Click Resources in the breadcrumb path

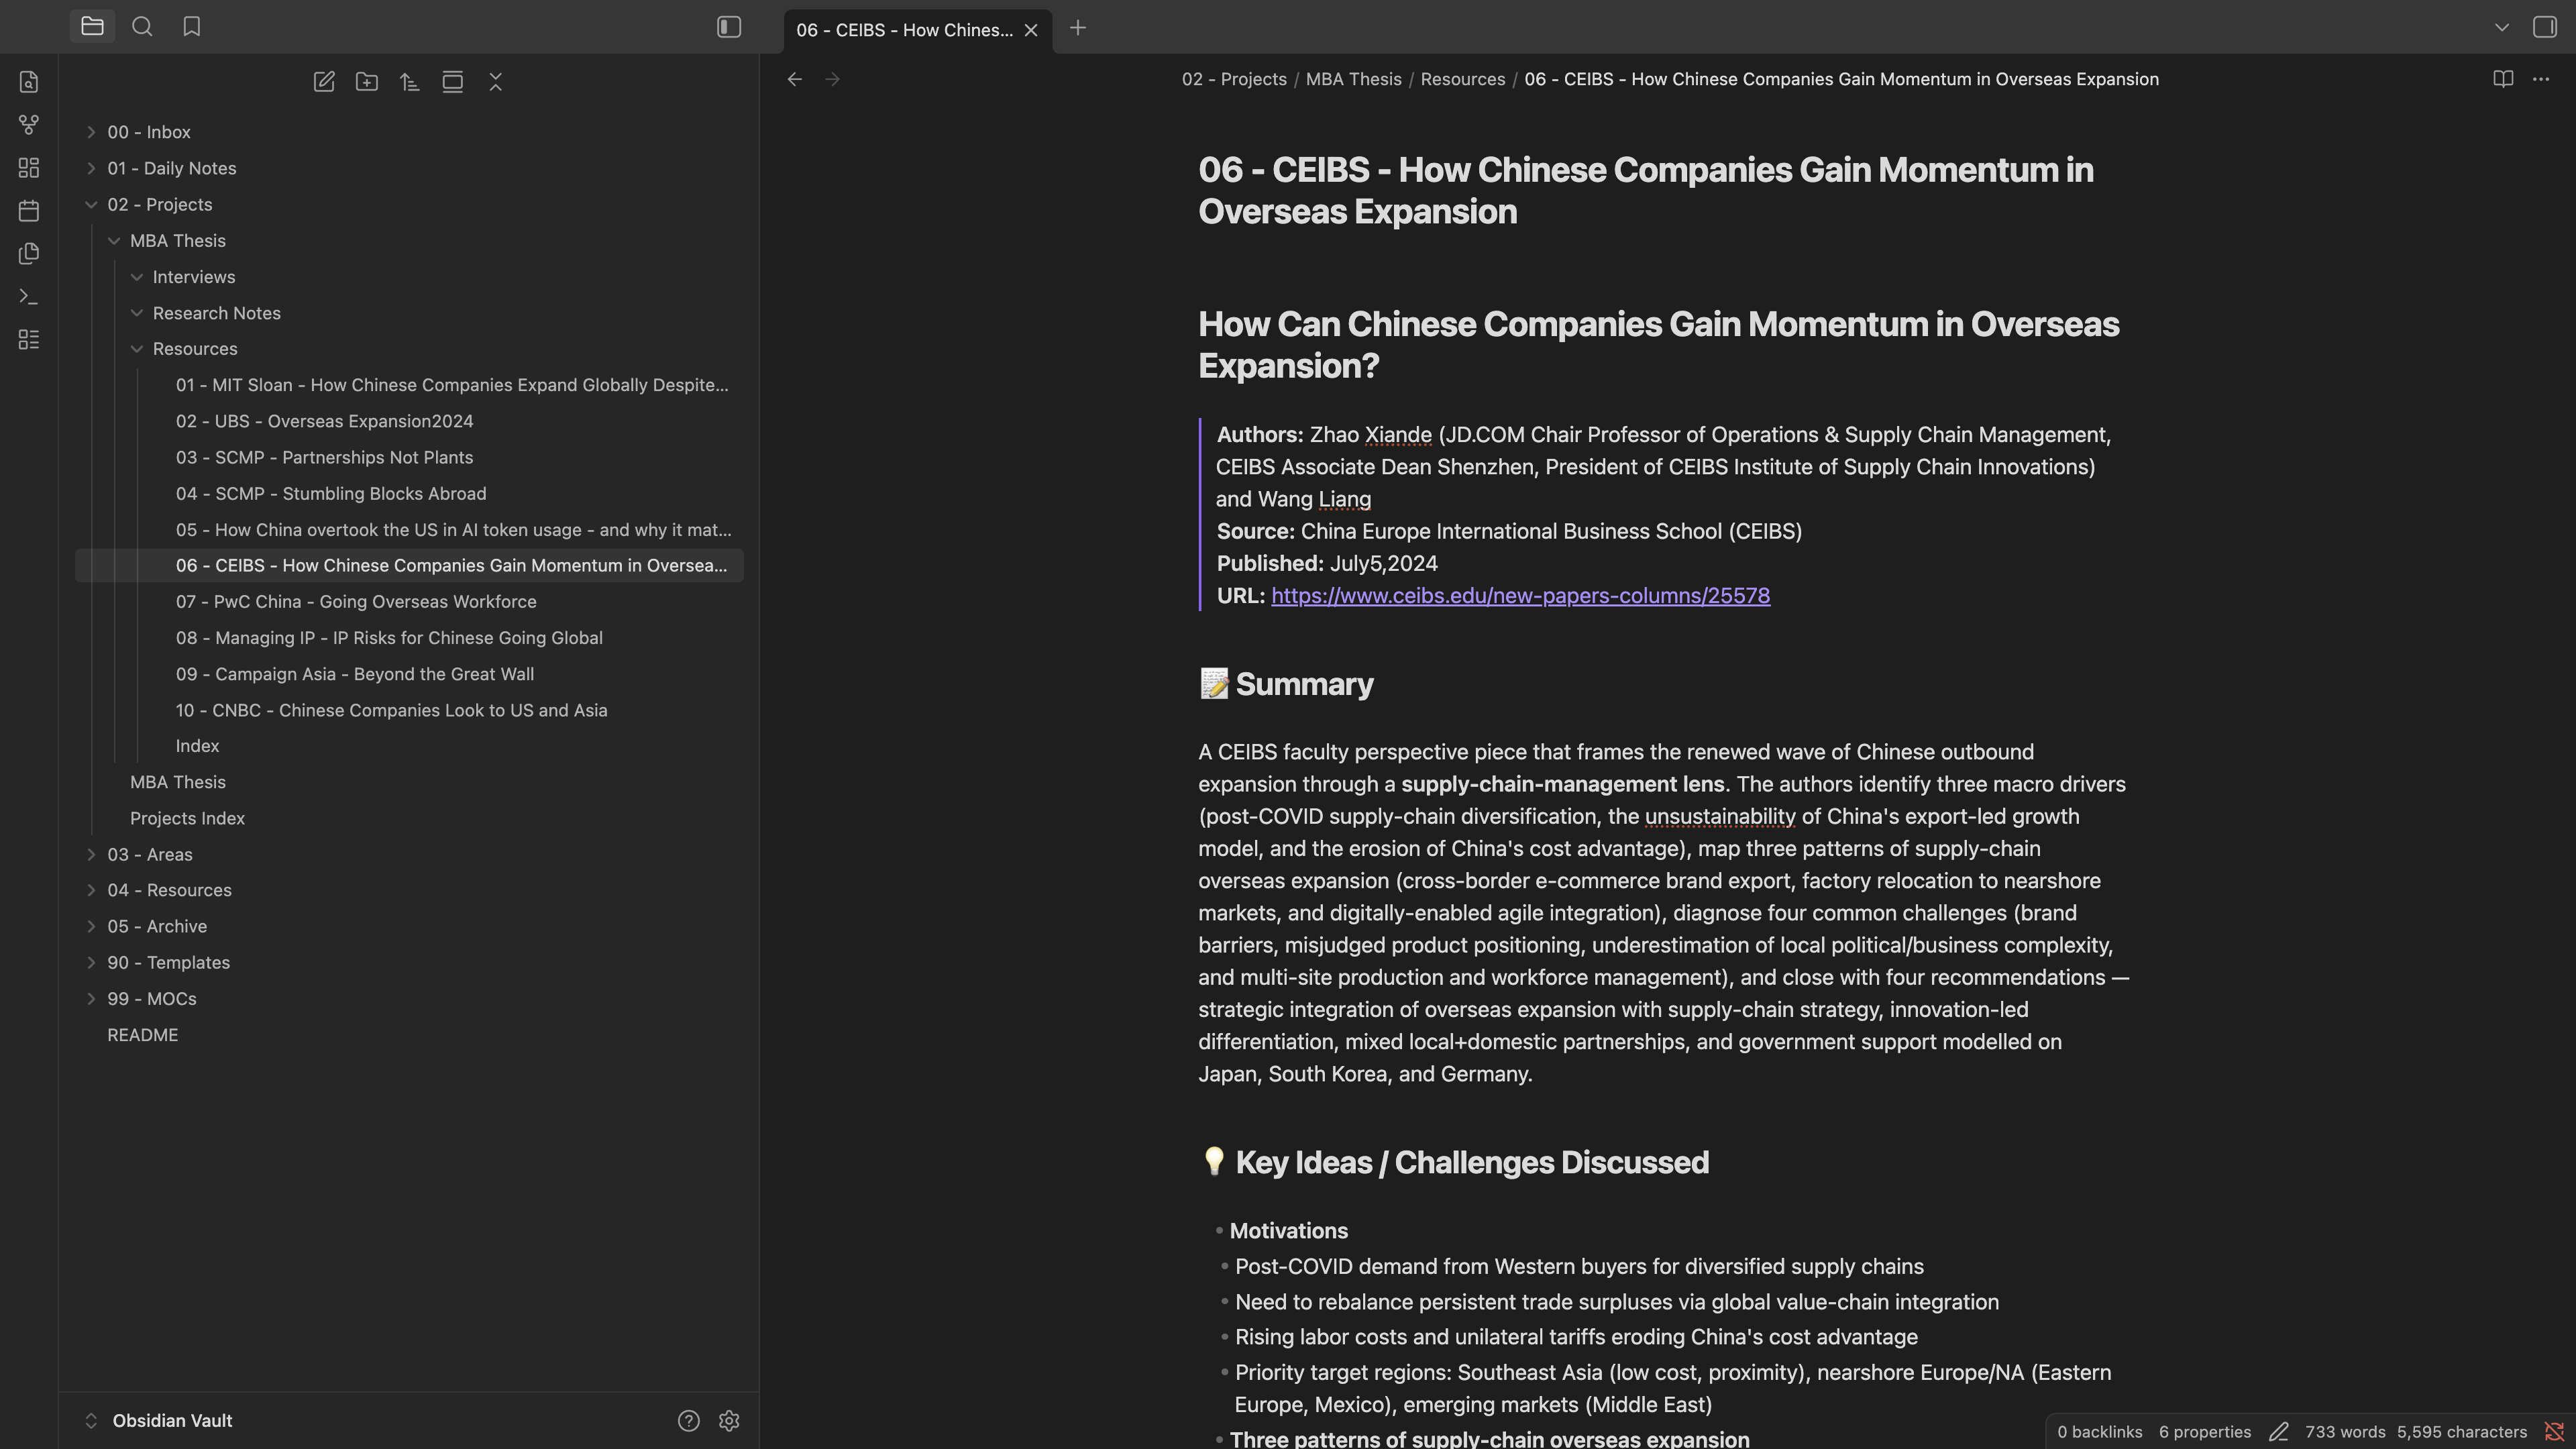(x=1462, y=79)
